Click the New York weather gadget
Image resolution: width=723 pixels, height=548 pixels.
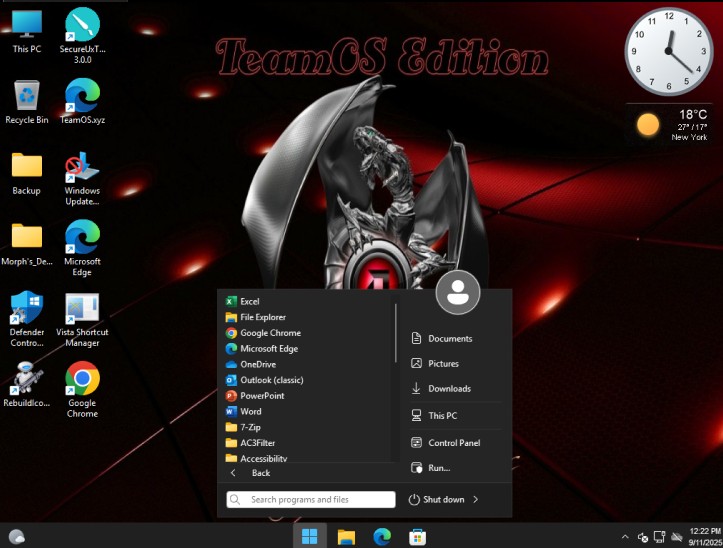669,125
